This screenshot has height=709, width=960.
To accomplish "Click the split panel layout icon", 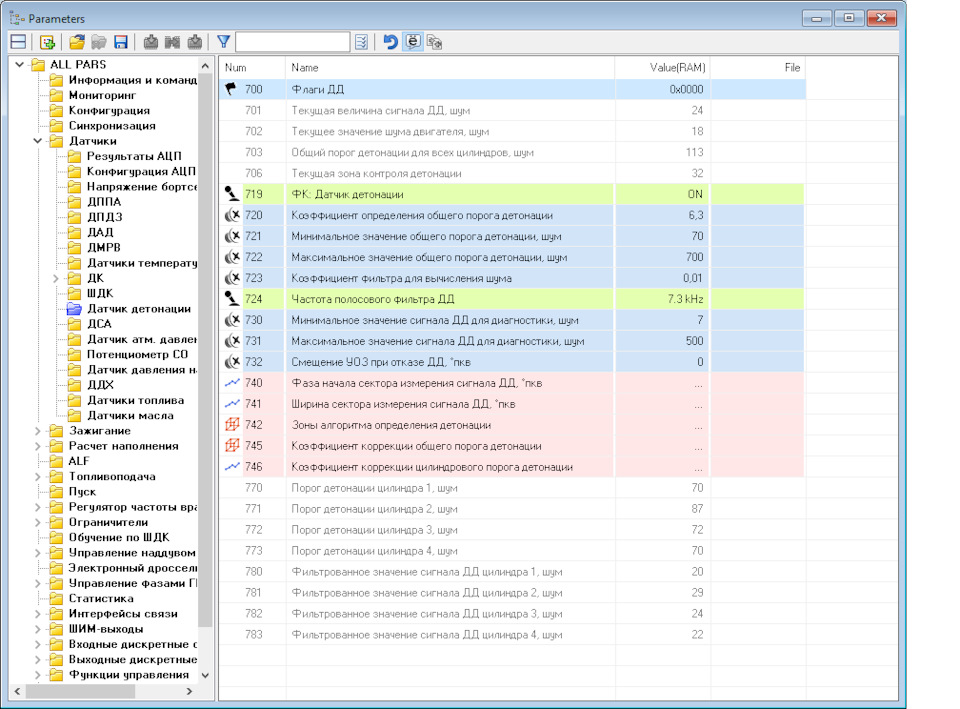I will [x=18, y=42].
